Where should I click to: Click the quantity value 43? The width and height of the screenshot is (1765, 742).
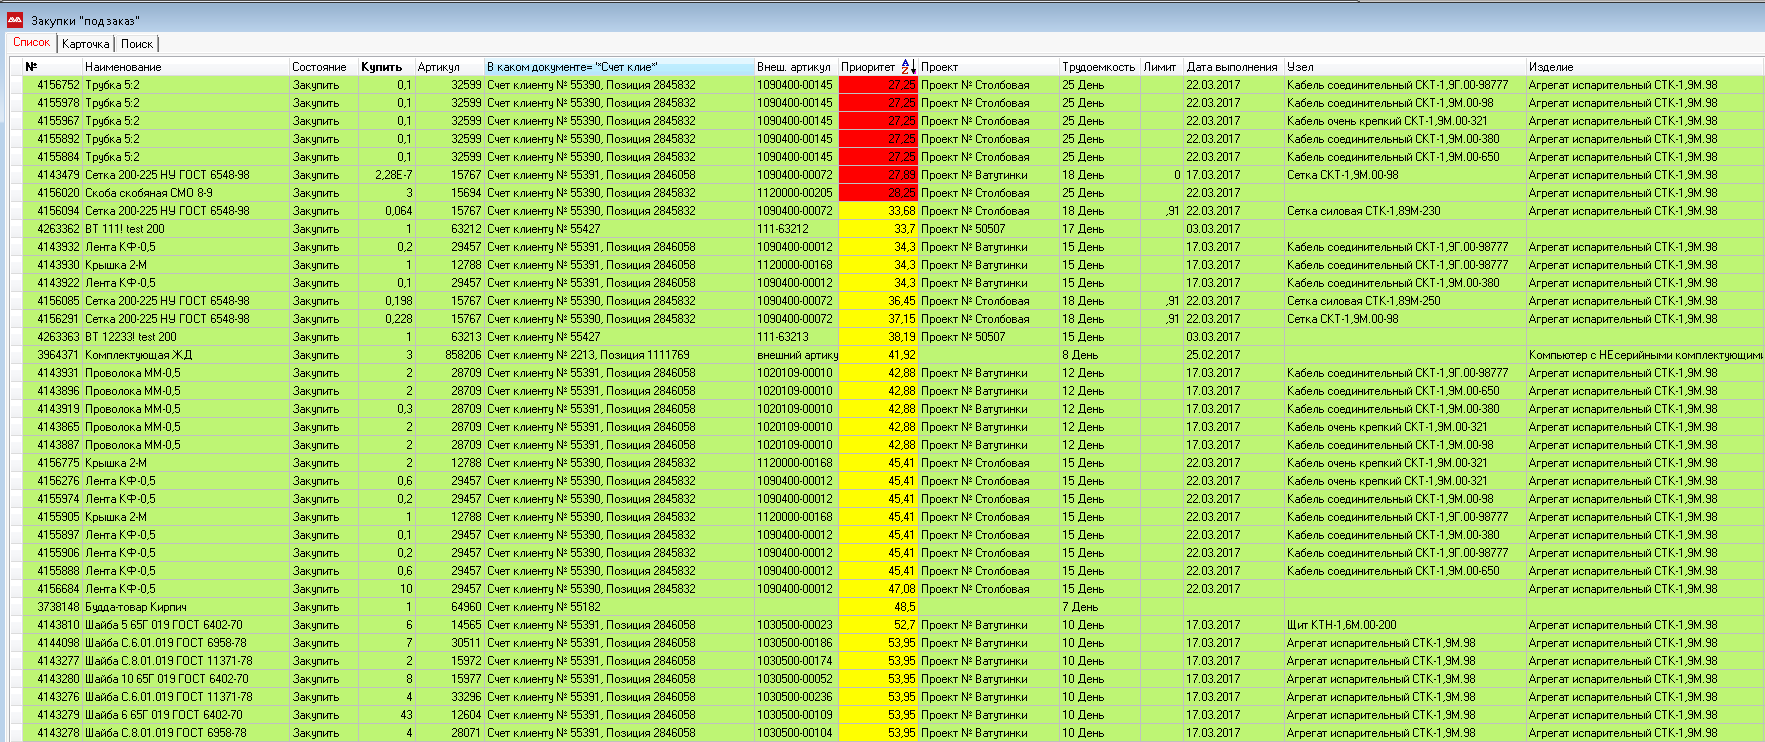pos(406,715)
